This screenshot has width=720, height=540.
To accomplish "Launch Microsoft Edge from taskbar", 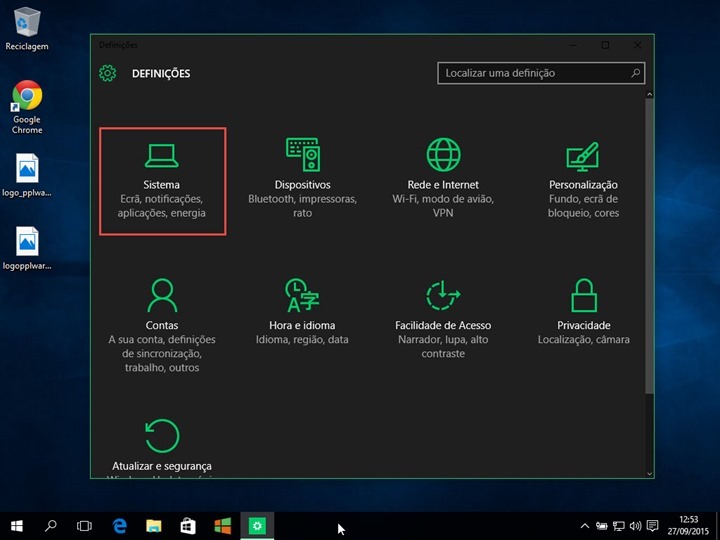I will (x=120, y=525).
